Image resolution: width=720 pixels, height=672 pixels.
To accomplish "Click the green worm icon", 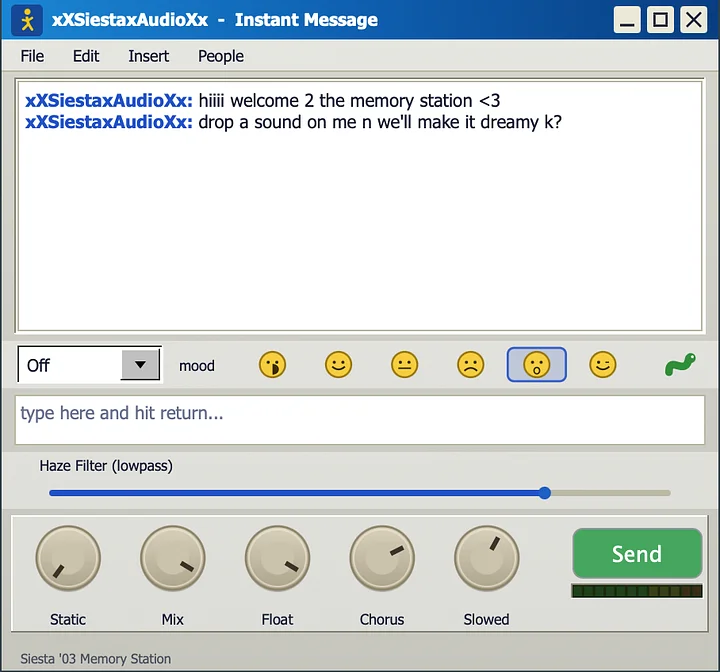I will pos(680,365).
